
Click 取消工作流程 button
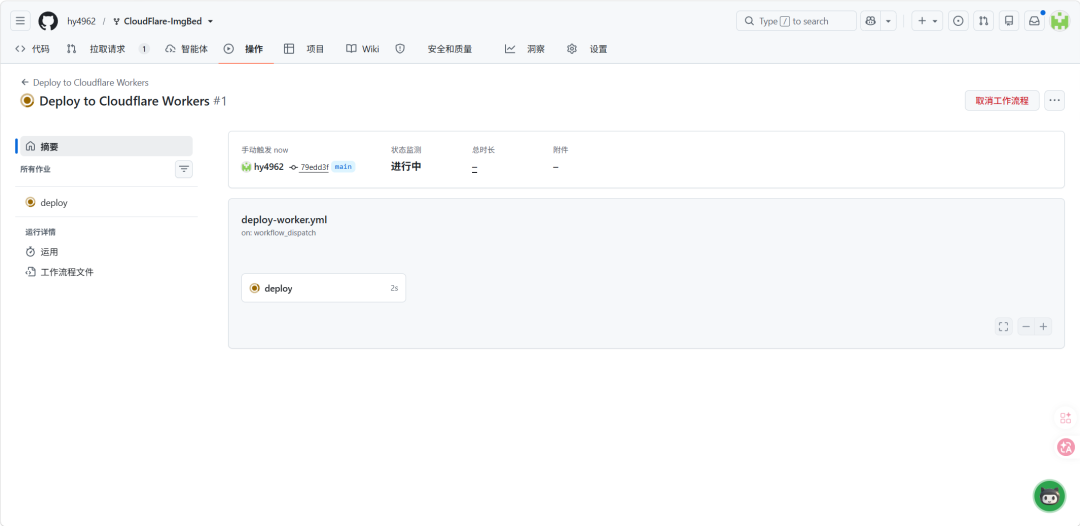(x=1002, y=101)
